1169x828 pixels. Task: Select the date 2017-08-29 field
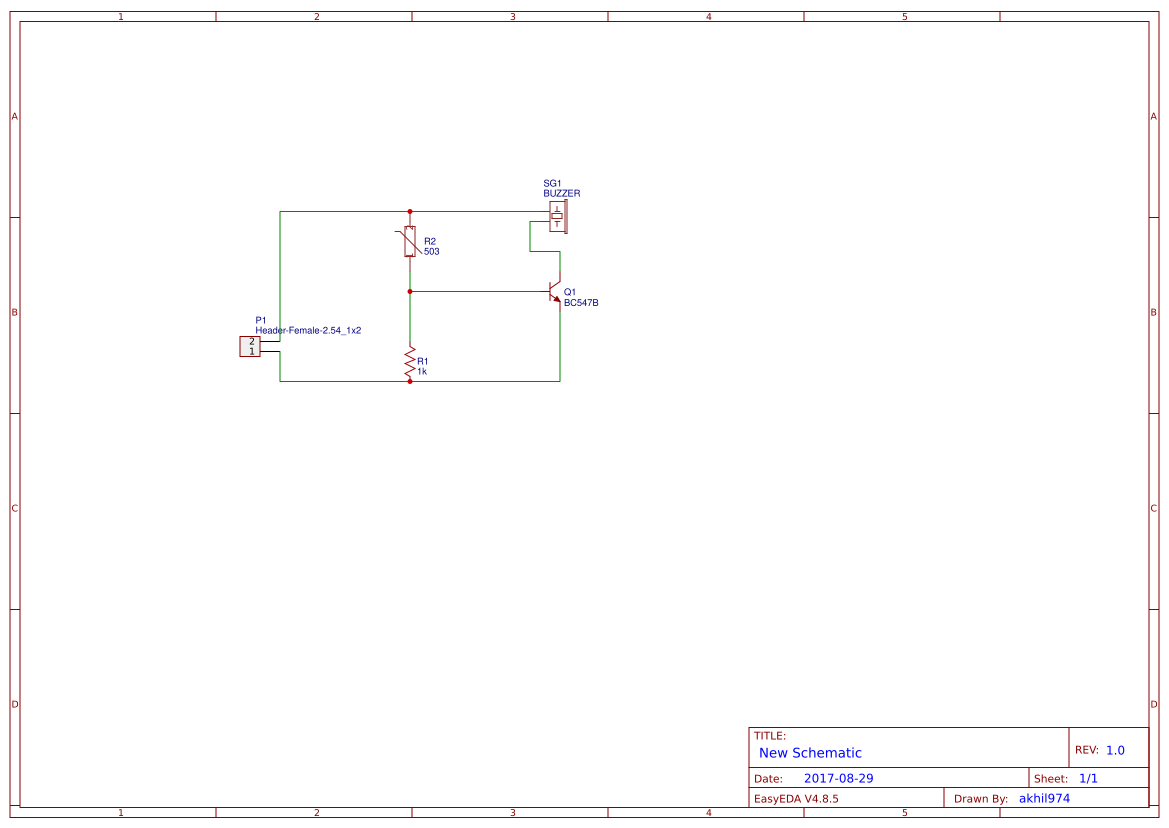pyautogui.click(x=838, y=778)
